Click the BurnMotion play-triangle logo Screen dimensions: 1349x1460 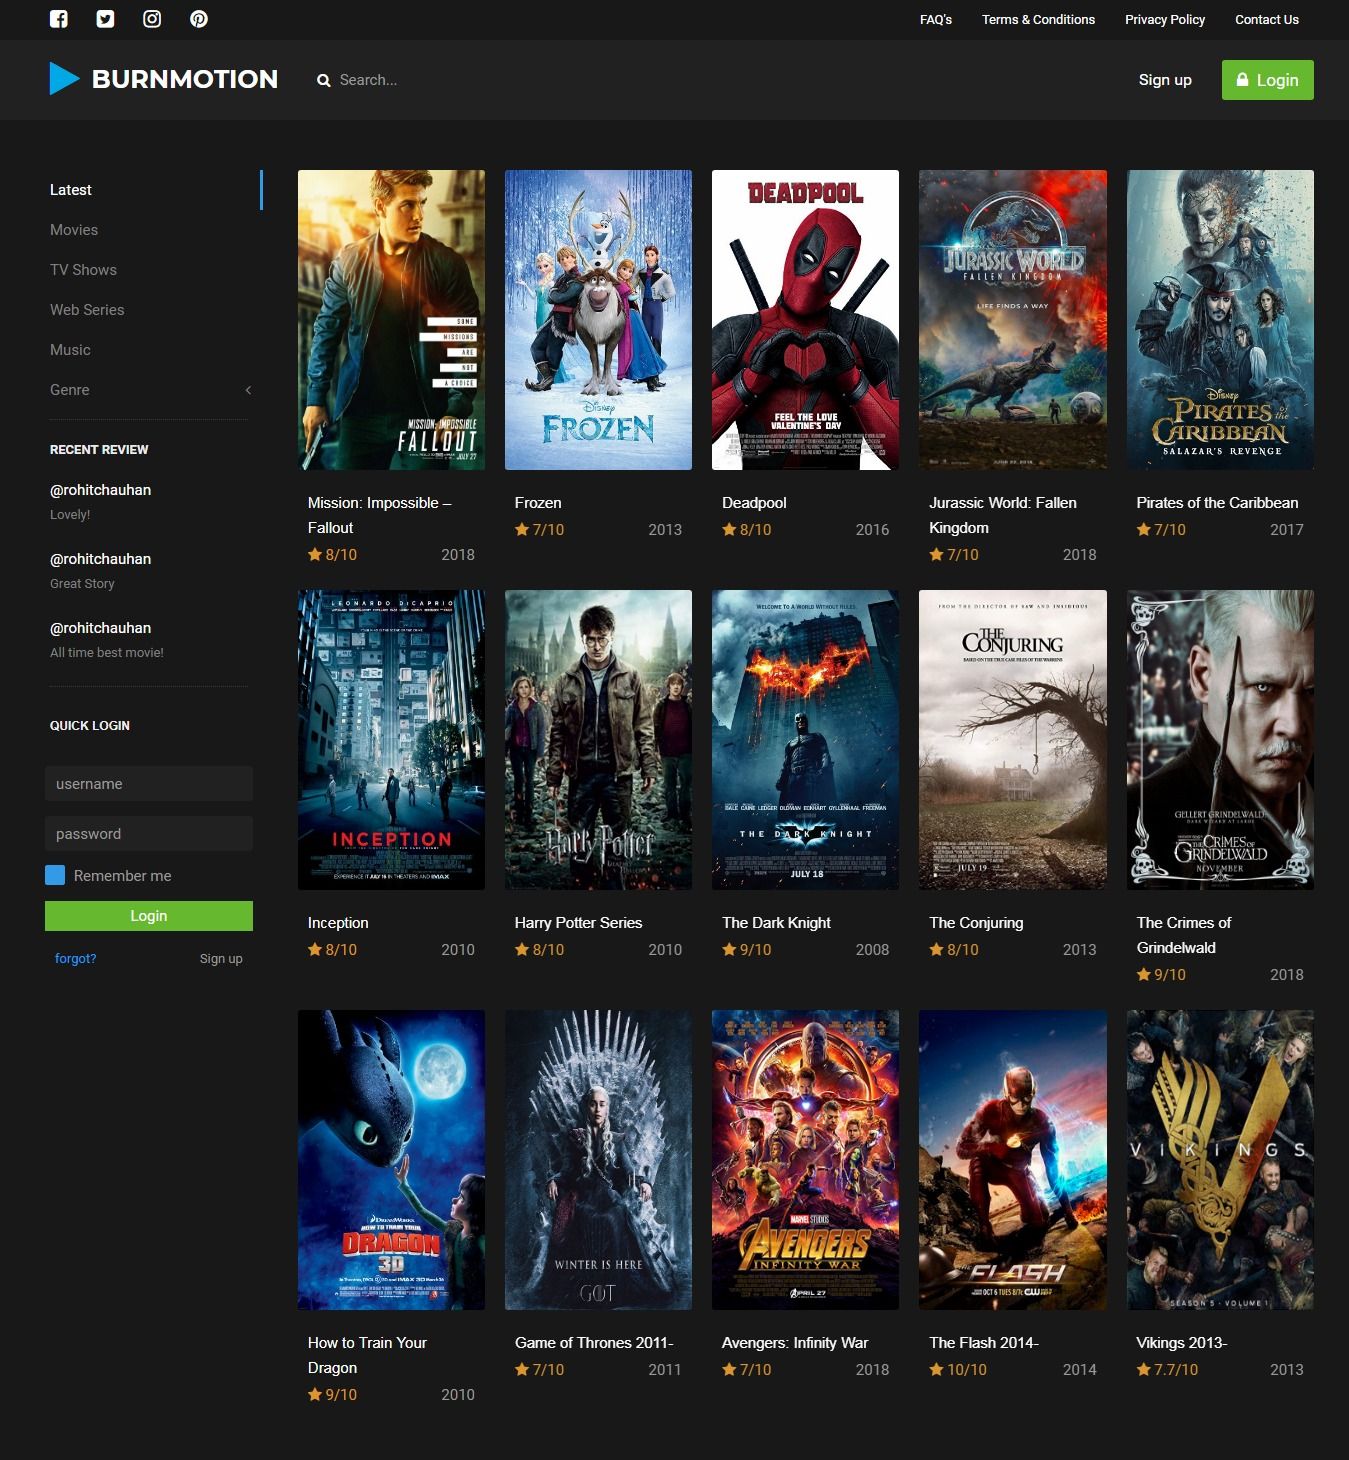point(64,79)
